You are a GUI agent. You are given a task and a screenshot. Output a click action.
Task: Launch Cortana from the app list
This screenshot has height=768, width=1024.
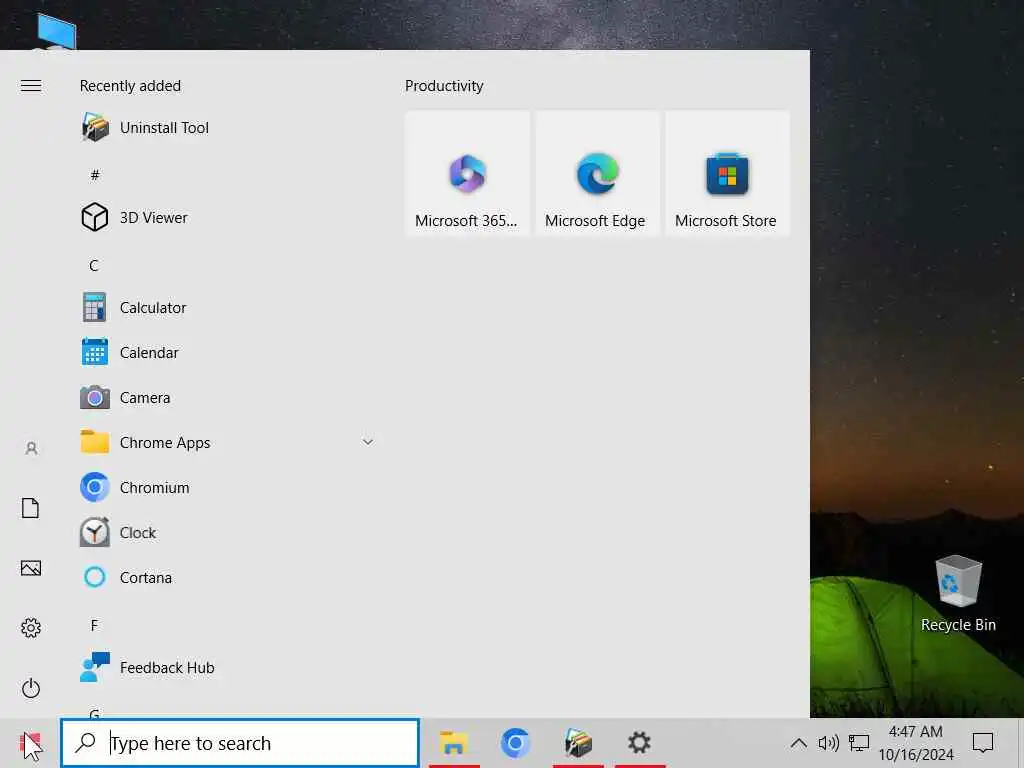point(225,578)
